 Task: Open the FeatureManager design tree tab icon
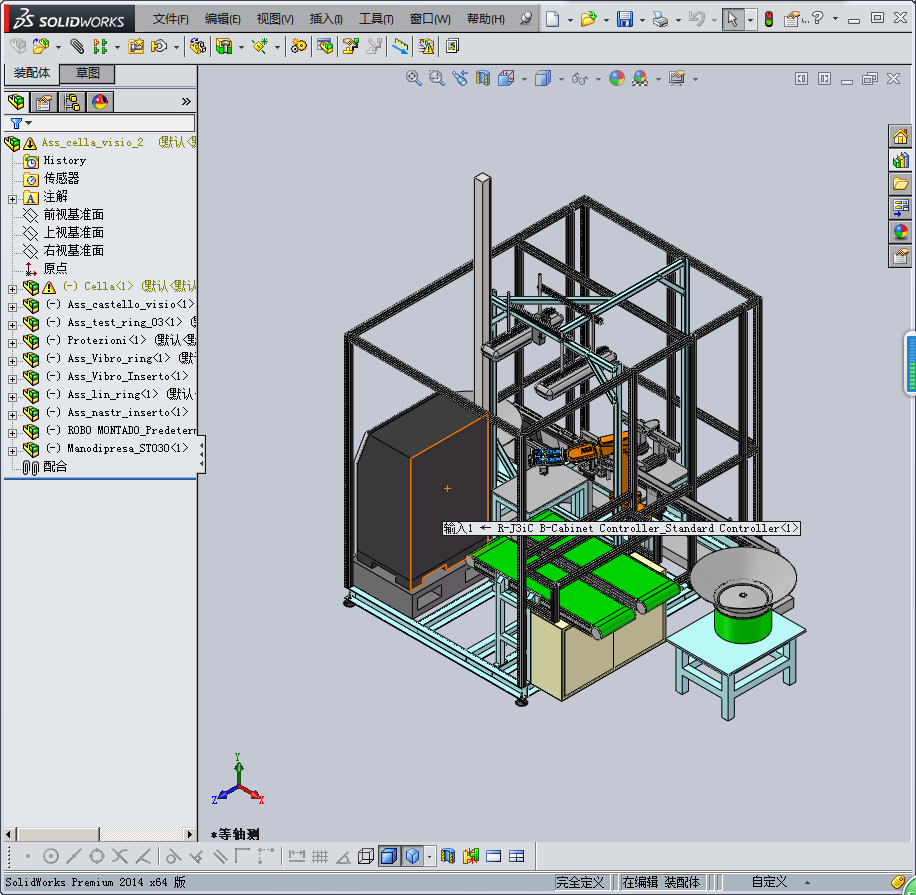point(15,101)
